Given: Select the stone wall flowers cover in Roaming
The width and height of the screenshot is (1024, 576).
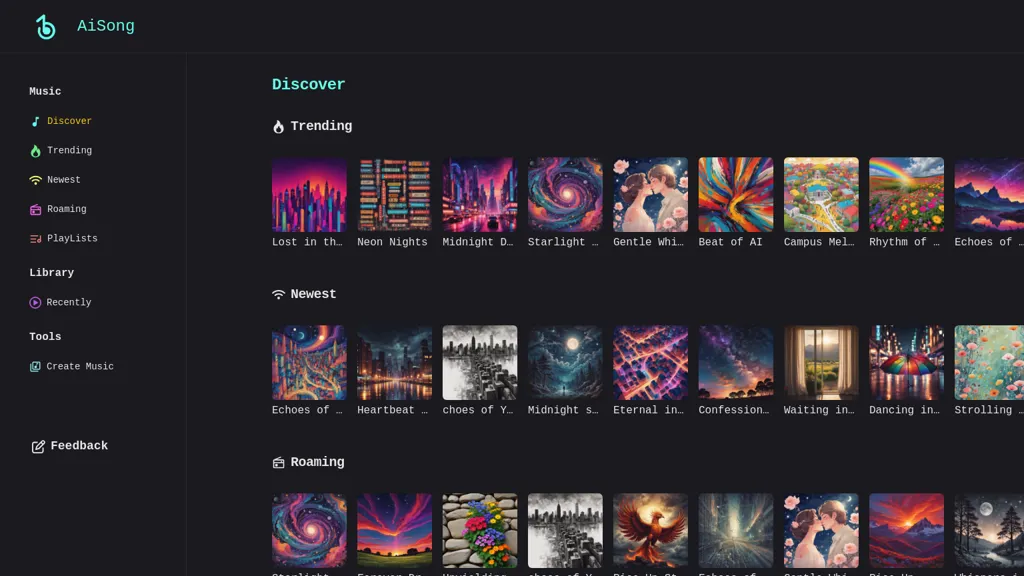Looking at the screenshot, I should [480, 530].
